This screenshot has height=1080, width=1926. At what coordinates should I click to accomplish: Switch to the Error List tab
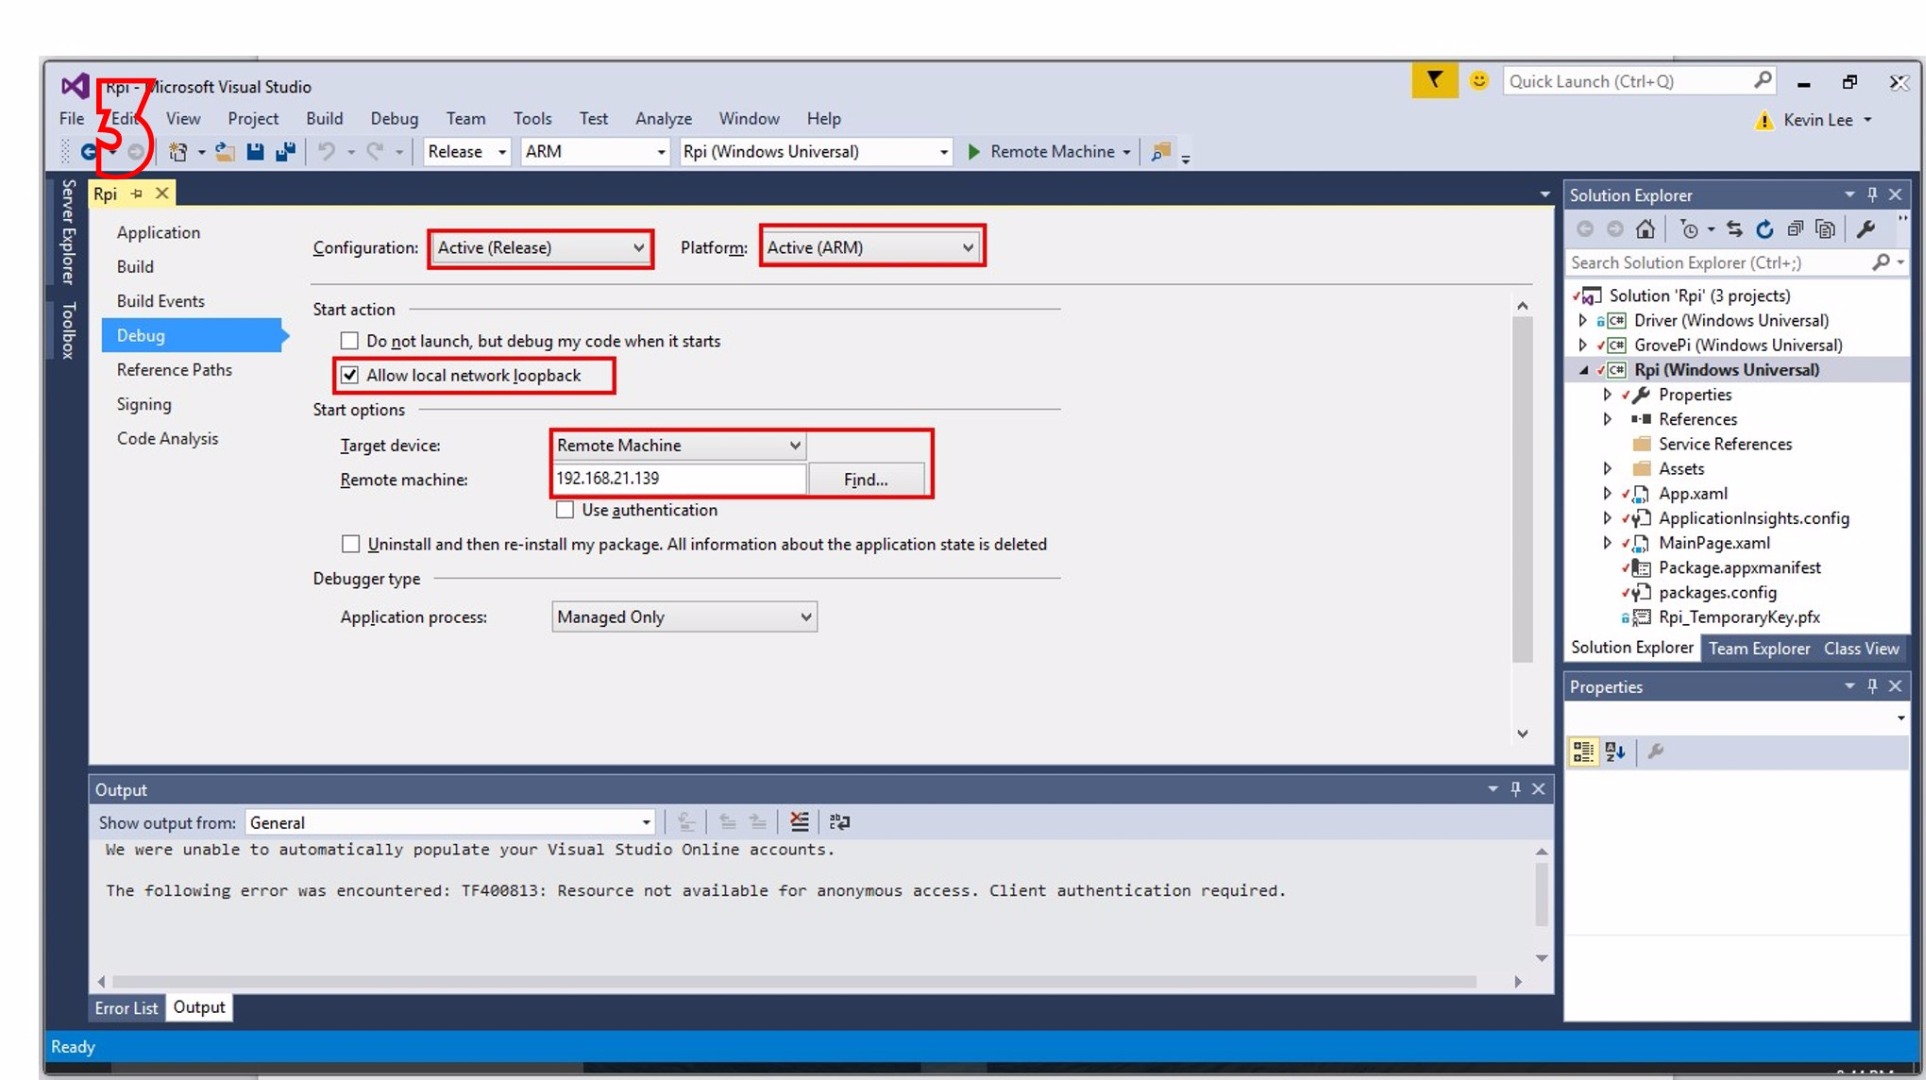[x=126, y=1008]
